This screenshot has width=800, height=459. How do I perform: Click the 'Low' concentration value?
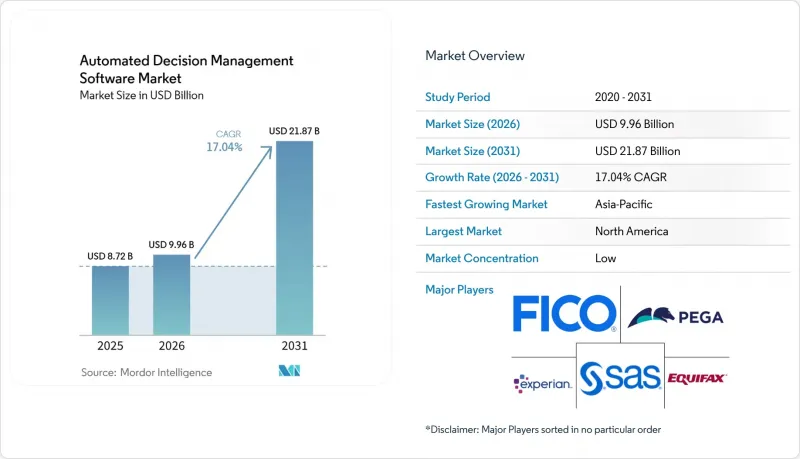(606, 258)
